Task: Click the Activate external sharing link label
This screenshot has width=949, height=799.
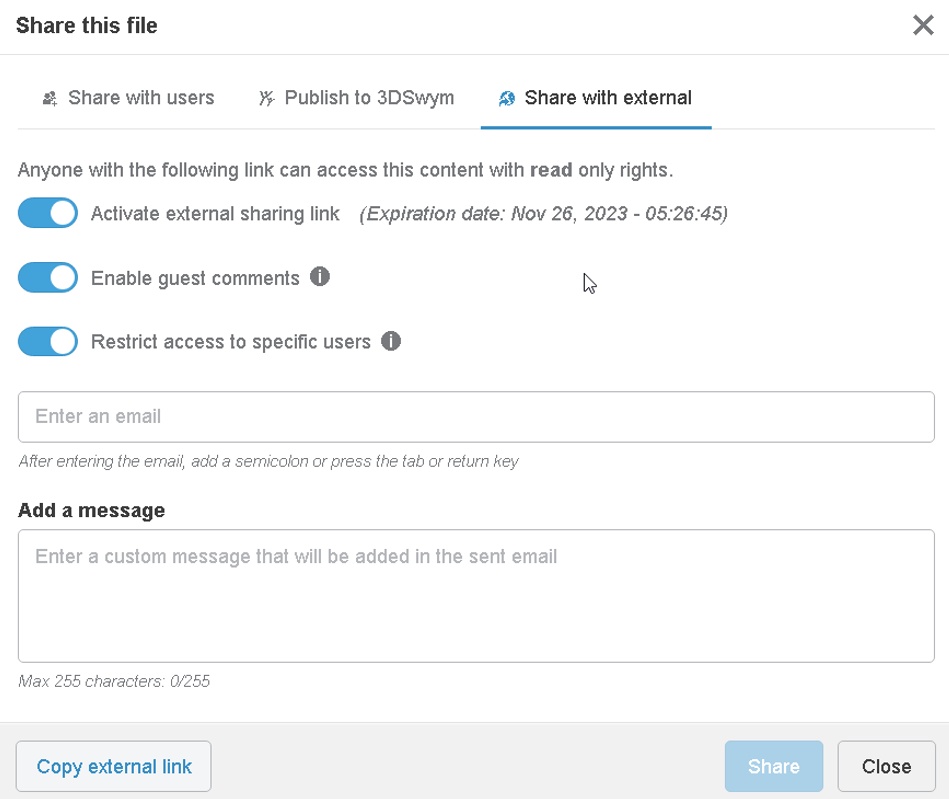Action: (x=215, y=214)
